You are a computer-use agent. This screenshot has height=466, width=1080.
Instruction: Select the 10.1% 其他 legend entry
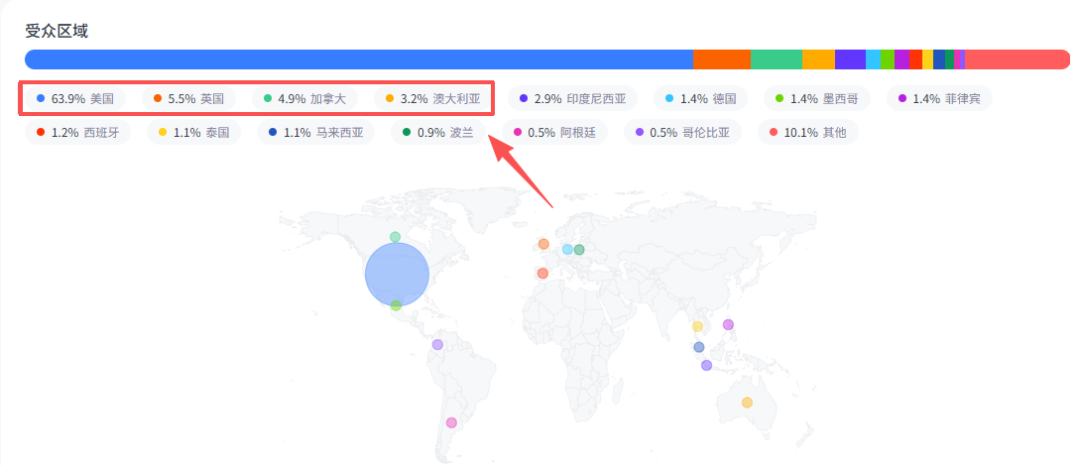[x=808, y=133]
